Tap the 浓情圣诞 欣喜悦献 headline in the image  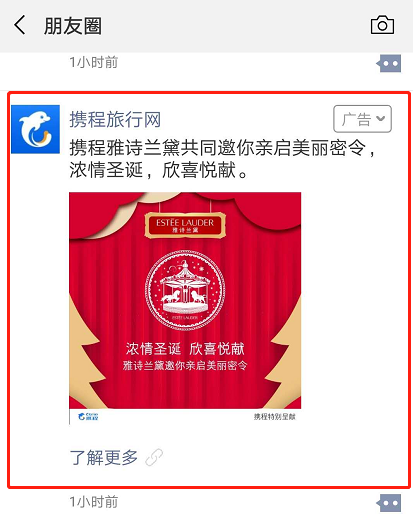click(185, 349)
